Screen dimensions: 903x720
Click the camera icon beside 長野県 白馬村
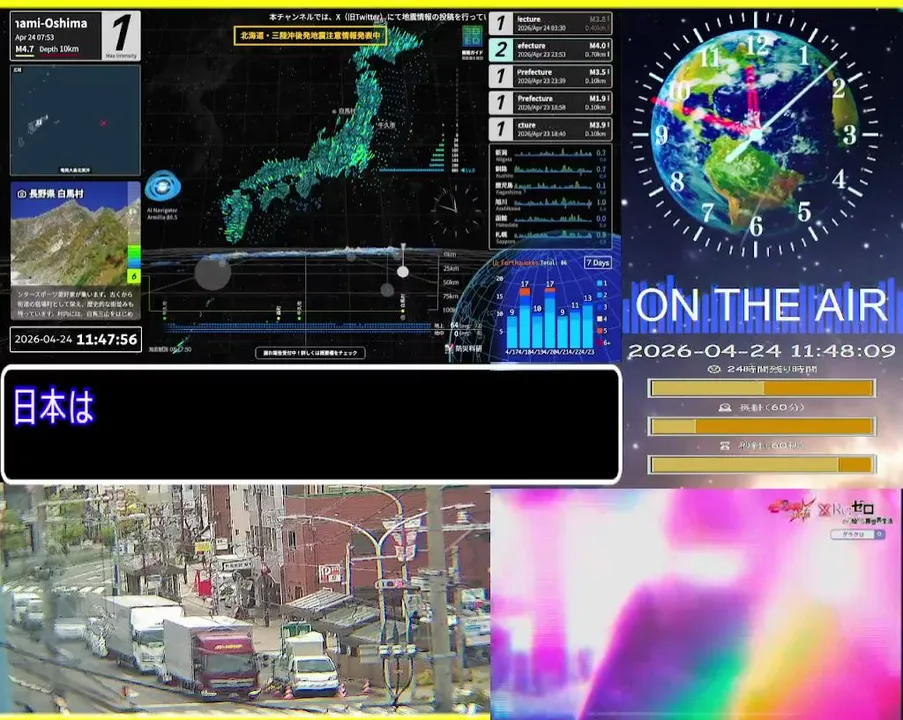[x=22, y=194]
